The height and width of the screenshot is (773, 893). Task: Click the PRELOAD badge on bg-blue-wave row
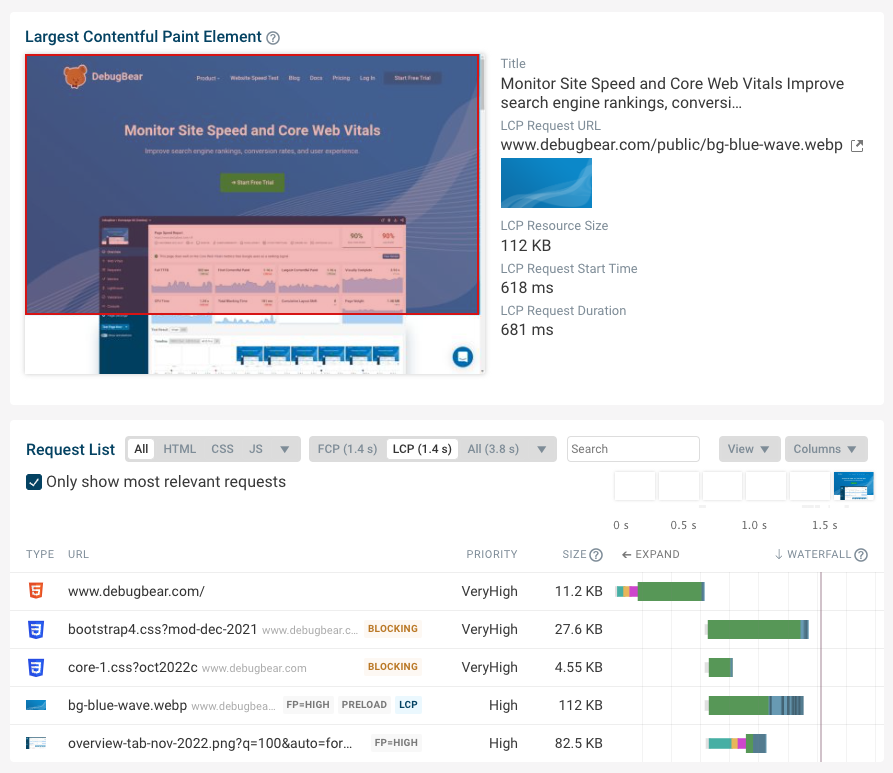(x=364, y=705)
